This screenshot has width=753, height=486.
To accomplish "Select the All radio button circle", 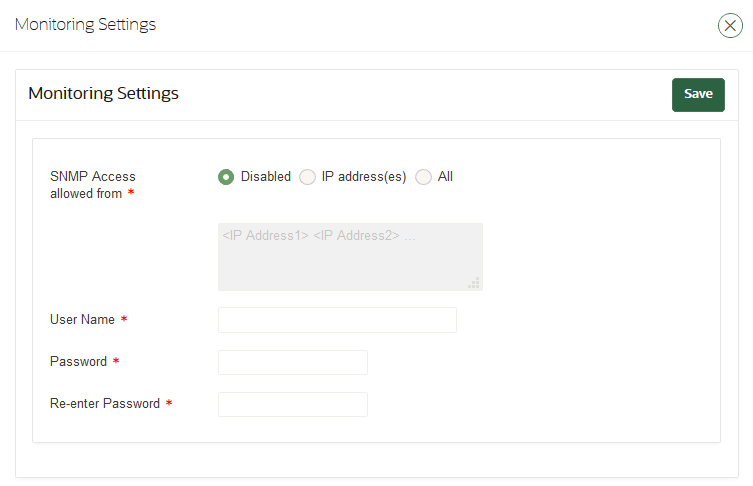I will pos(423,177).
